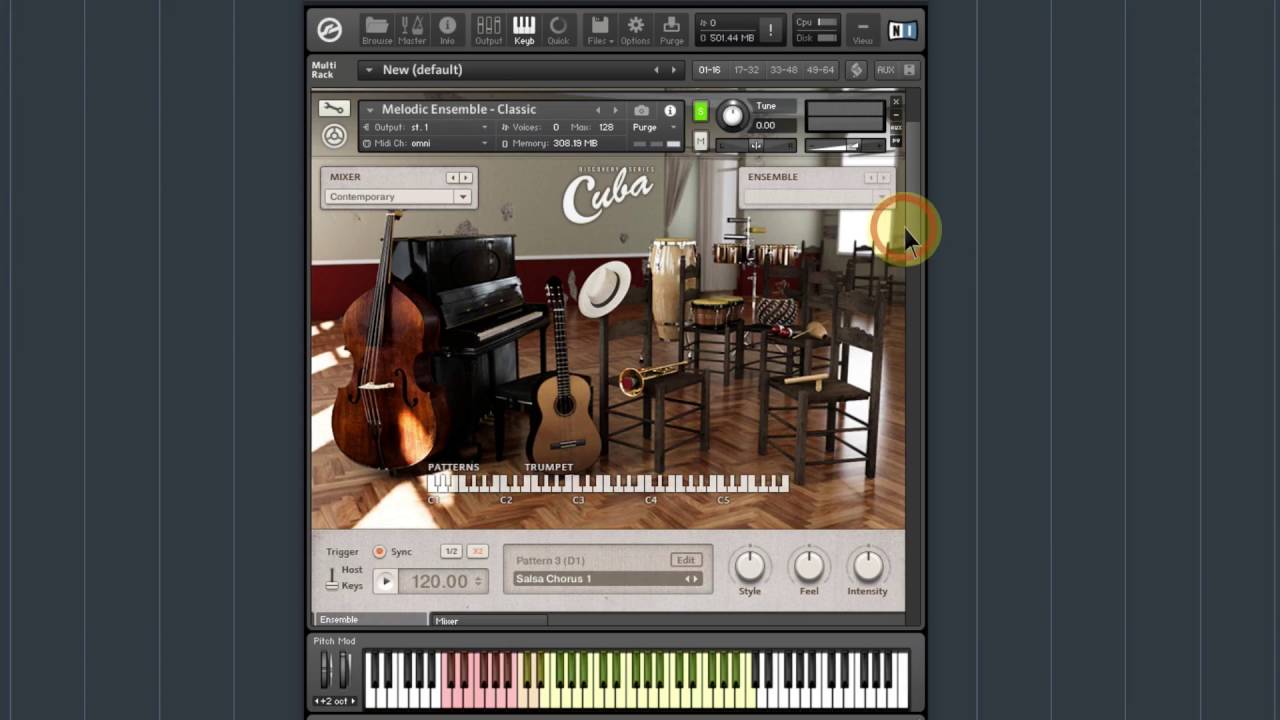Open the multi preset dropdown arrow
The image size is (1280, 720).
pos(369,70)
